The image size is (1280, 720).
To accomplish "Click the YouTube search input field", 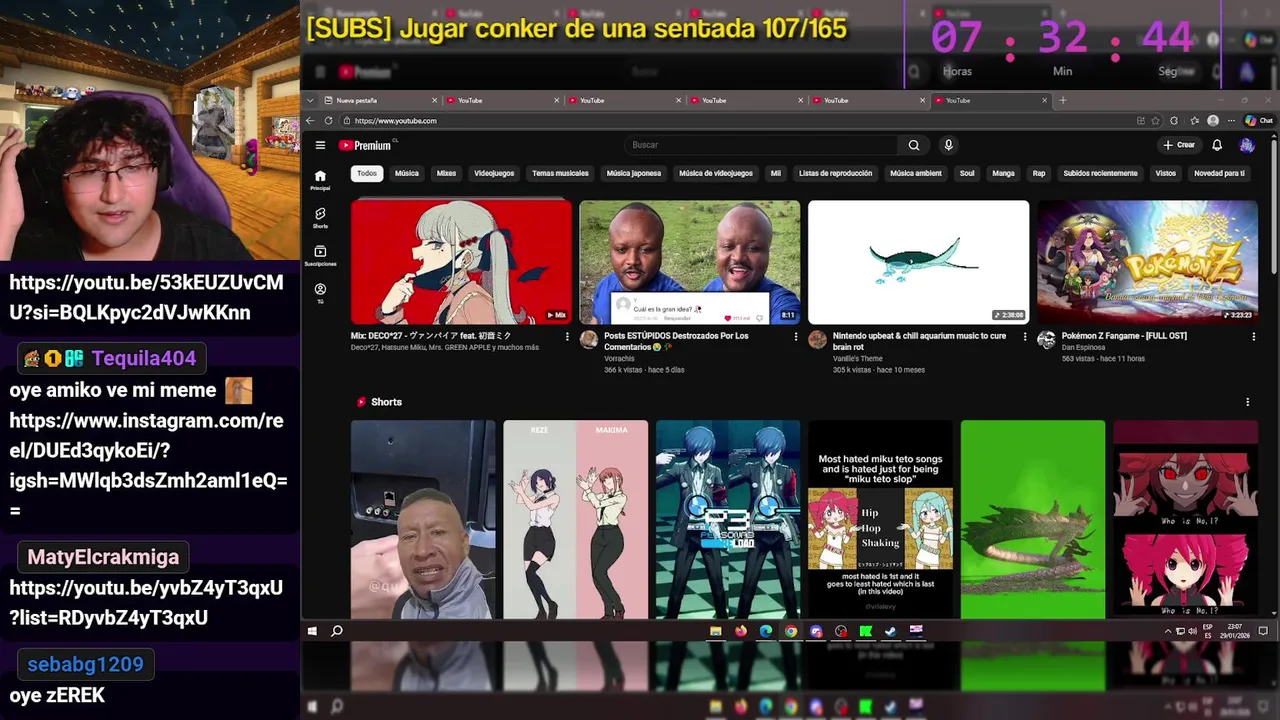I will (760, 145).
